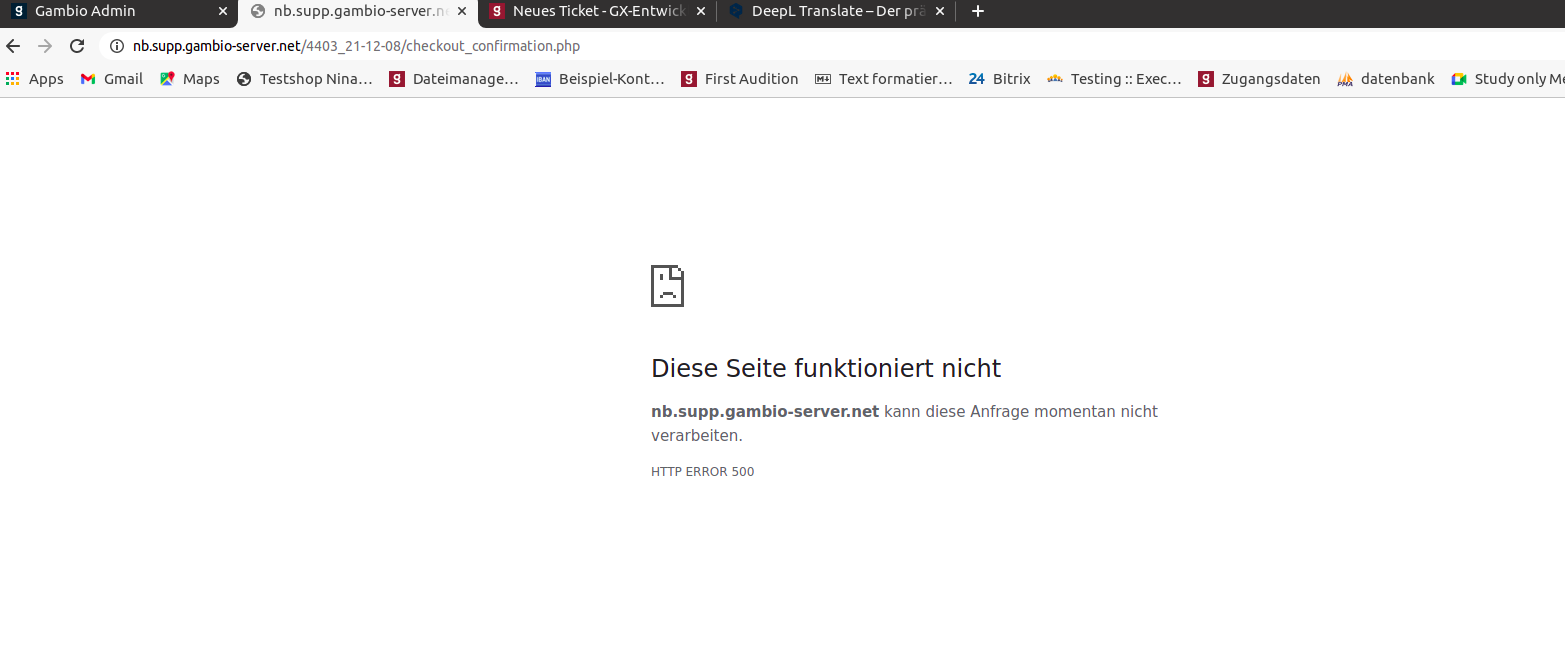Screen dimensions: 1565x661
Task: Switch to the DeepL Translate tab
Action: point(836,12)
